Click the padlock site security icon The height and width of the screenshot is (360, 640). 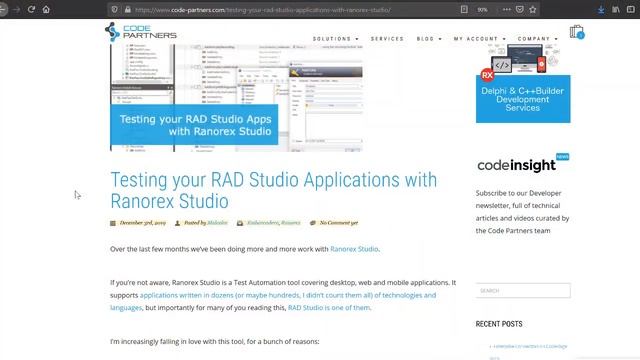(x=128, y=9)
